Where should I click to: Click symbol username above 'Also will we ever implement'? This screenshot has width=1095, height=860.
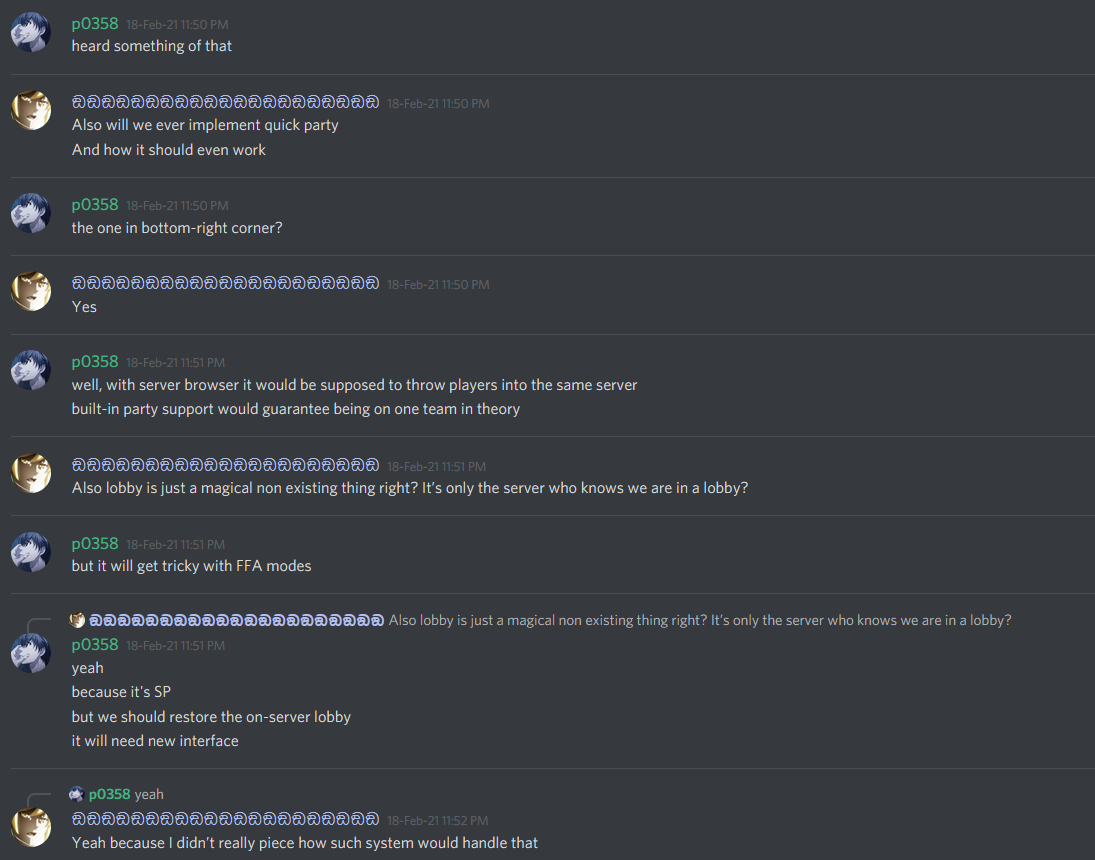tap(226, 103)
